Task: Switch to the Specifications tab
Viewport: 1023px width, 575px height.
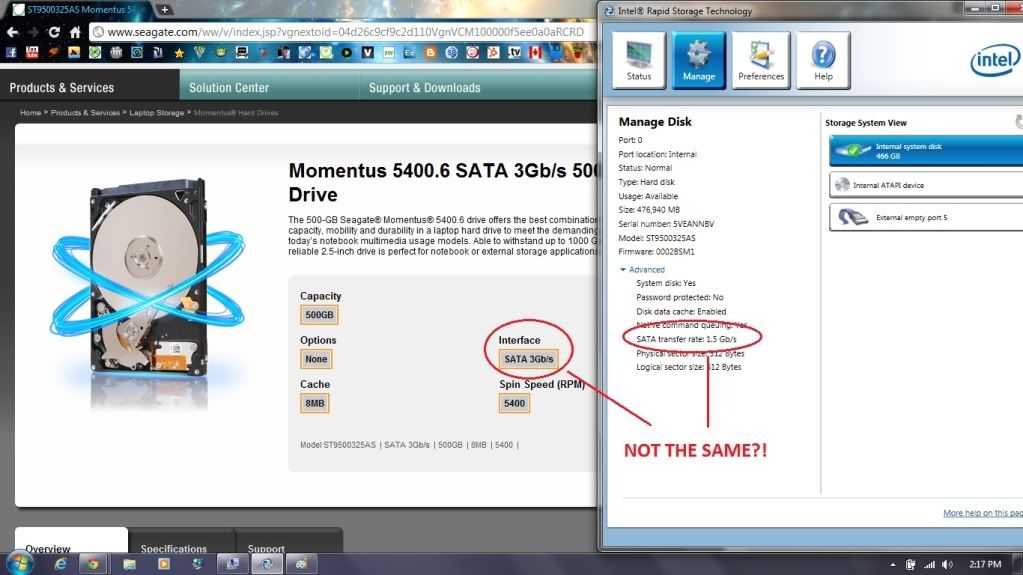Action: pyautogui.click(x=174, y=547)
